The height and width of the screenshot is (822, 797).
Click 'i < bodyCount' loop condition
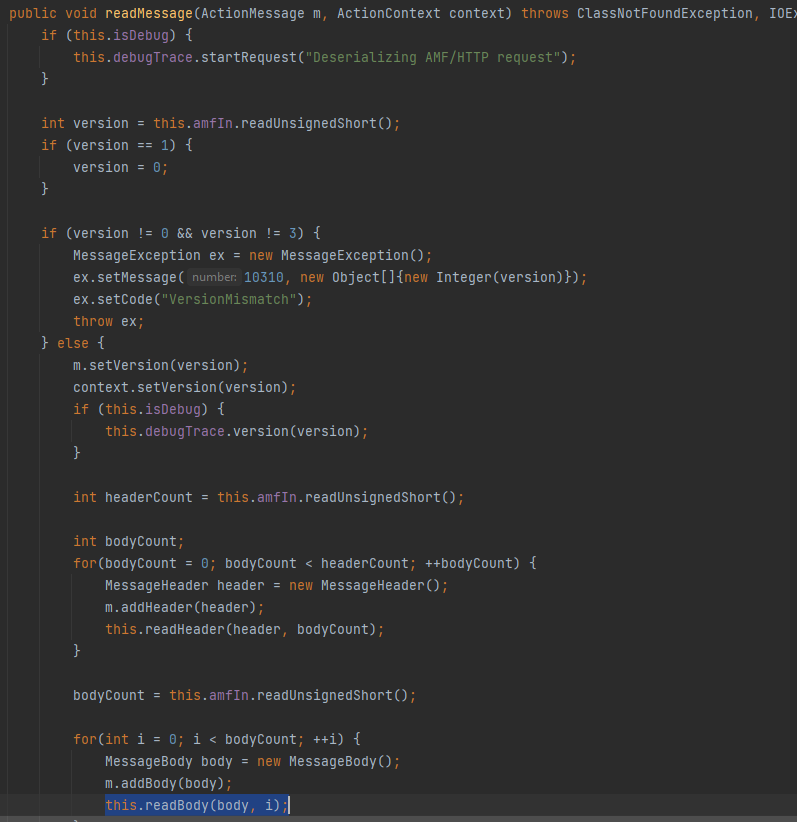[245, 740]
